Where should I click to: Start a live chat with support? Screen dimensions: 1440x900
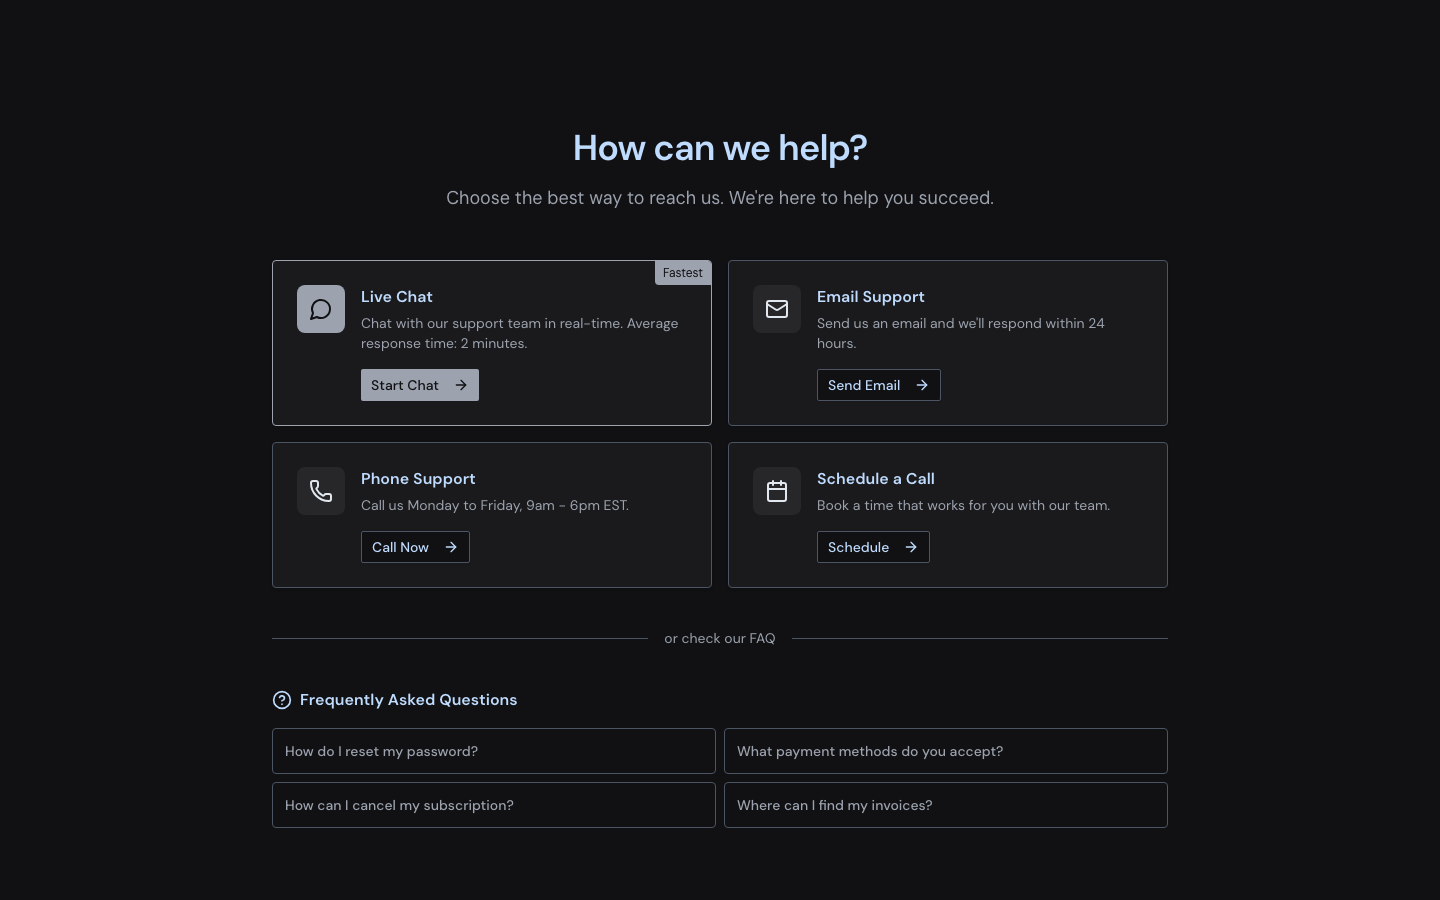[419, 385]
